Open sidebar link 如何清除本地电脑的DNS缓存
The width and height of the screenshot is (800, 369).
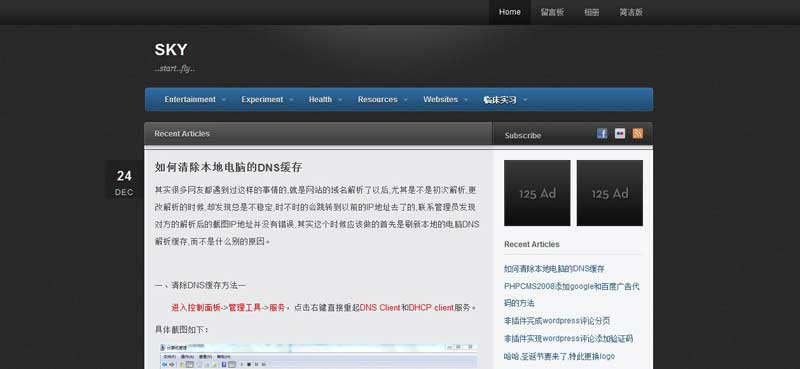point(554,268)
